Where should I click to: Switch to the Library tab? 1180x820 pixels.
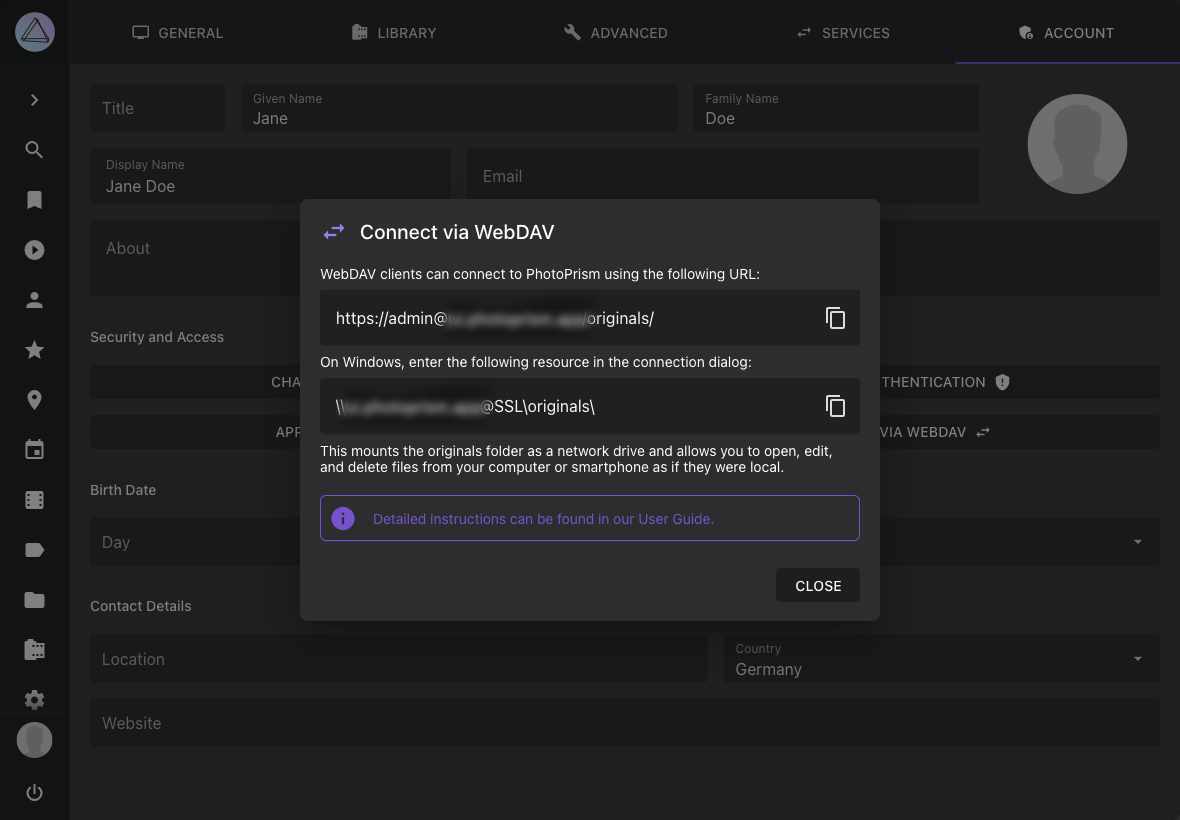point(394,32)
